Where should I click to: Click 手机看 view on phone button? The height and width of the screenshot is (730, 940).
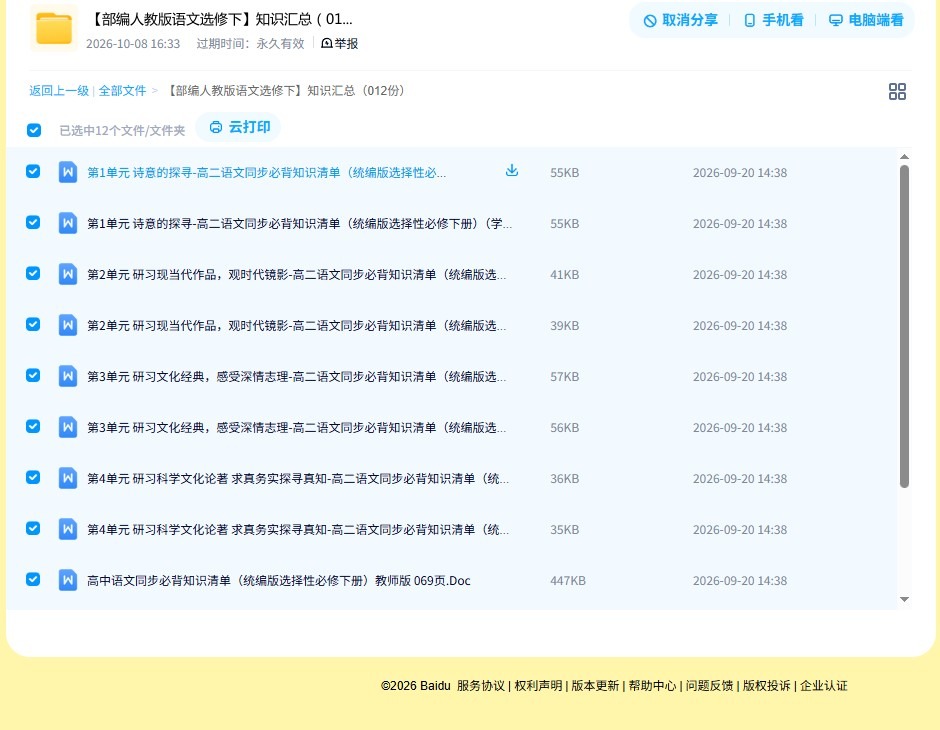coord(773,20)
